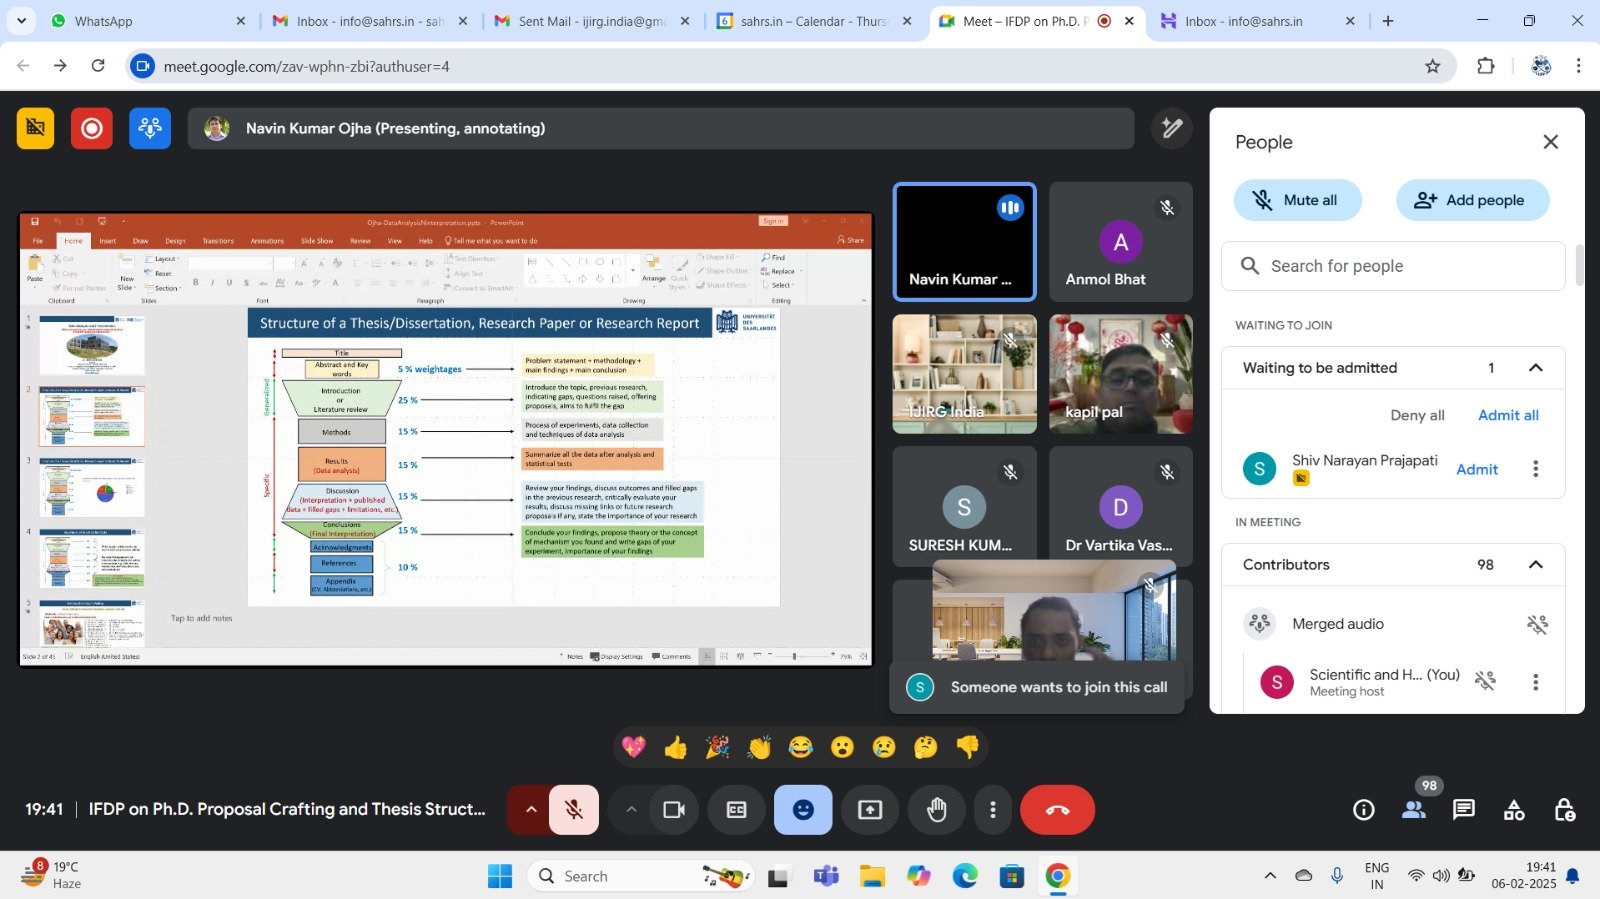Open the activities shapes icon
1600x899 pixels.
pos(1514,810)
